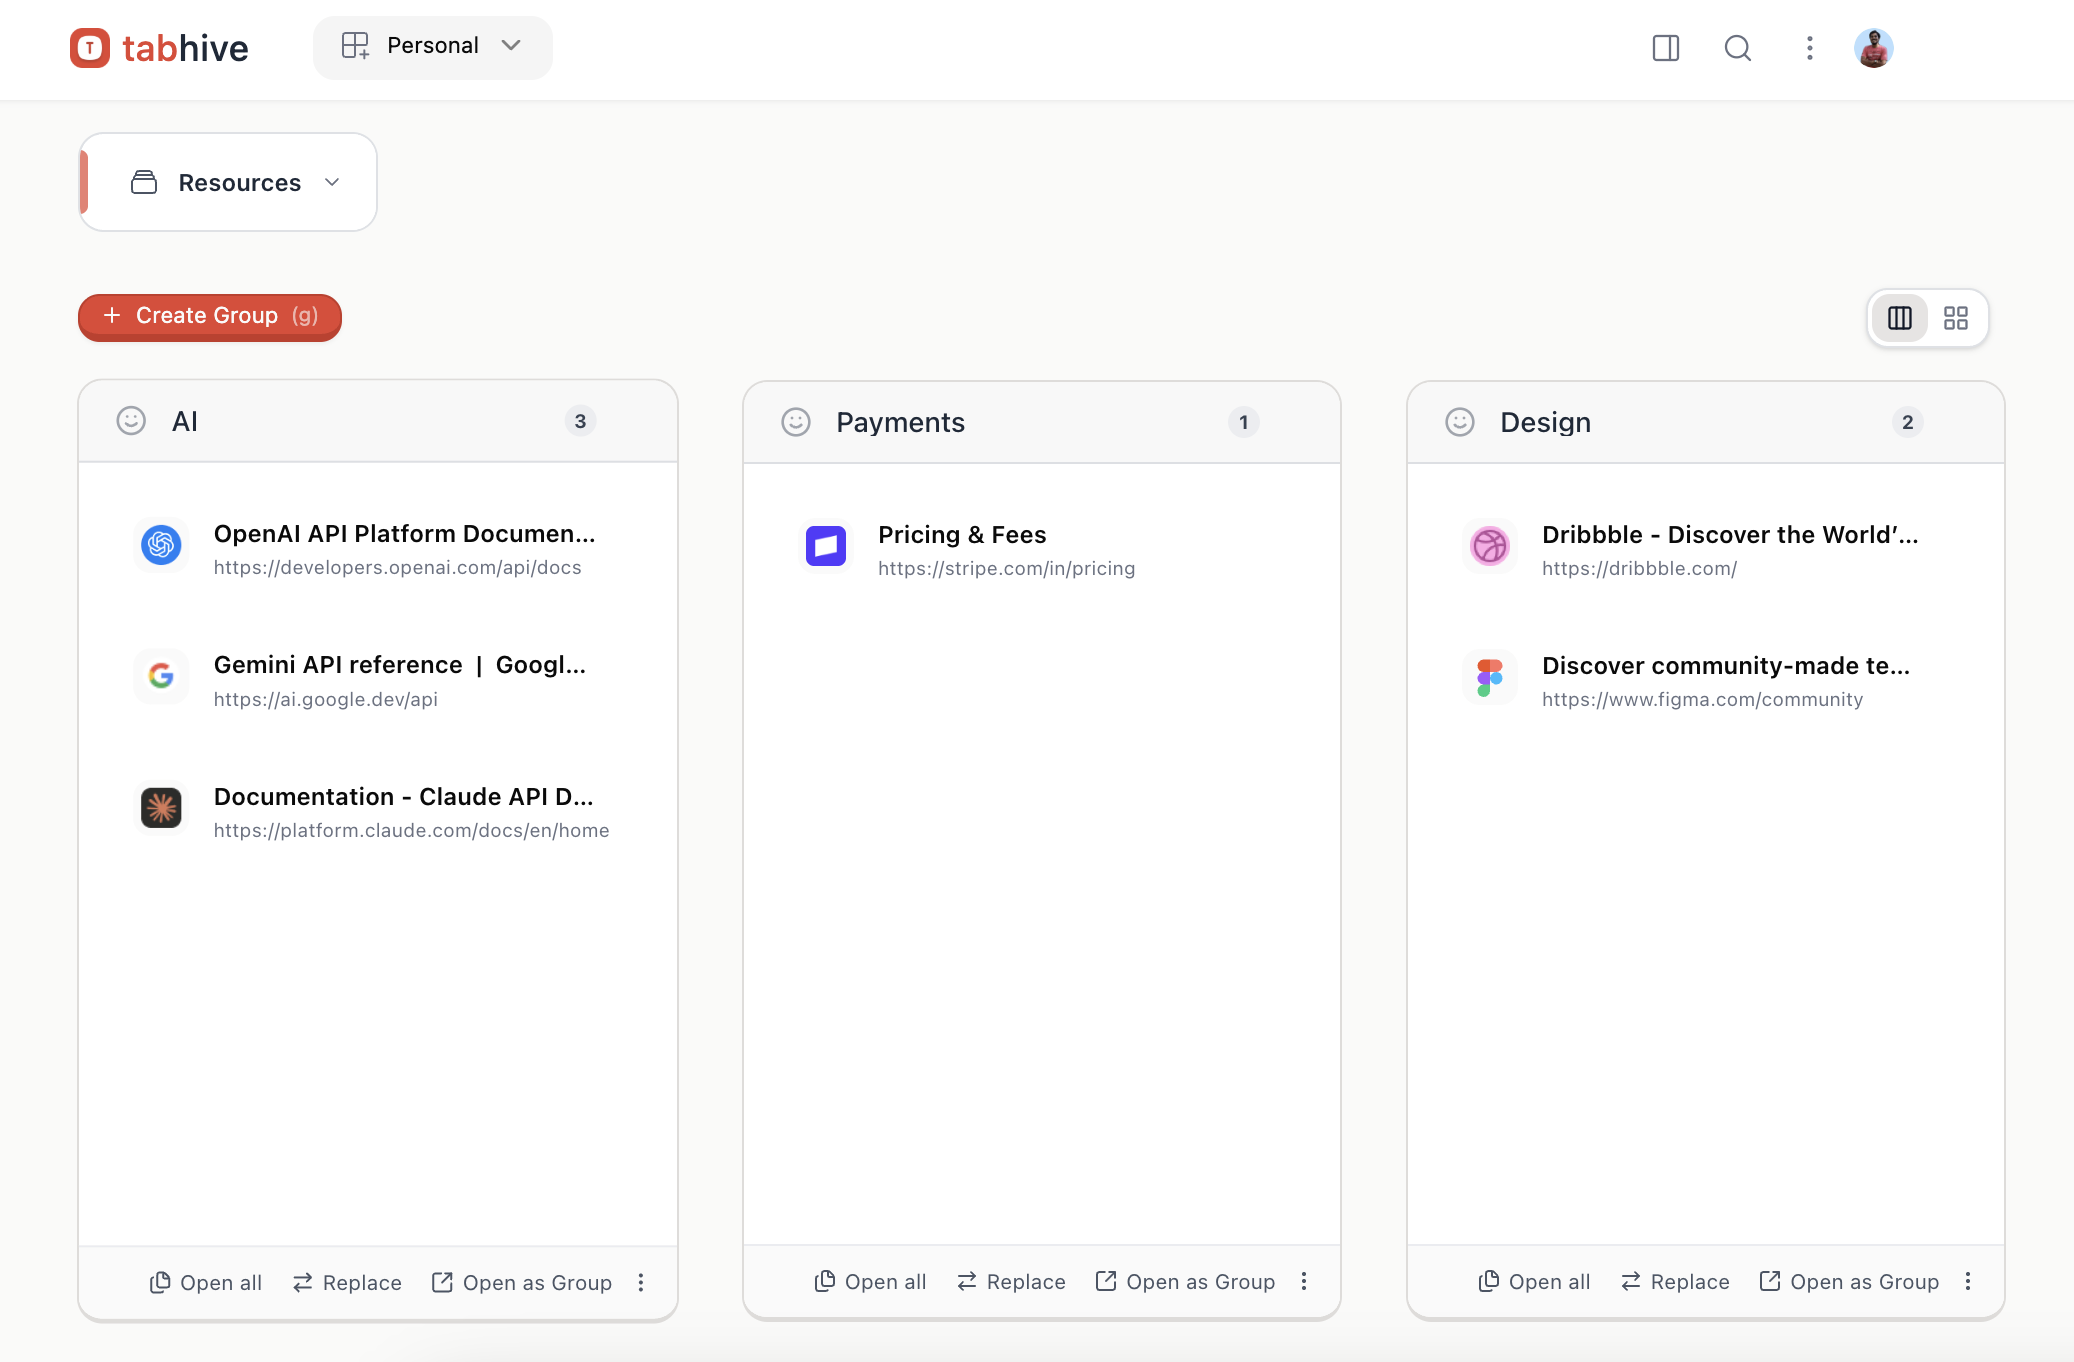
Task: Open the Personal workspace dropdown
Action: click(x=432, y=47)
